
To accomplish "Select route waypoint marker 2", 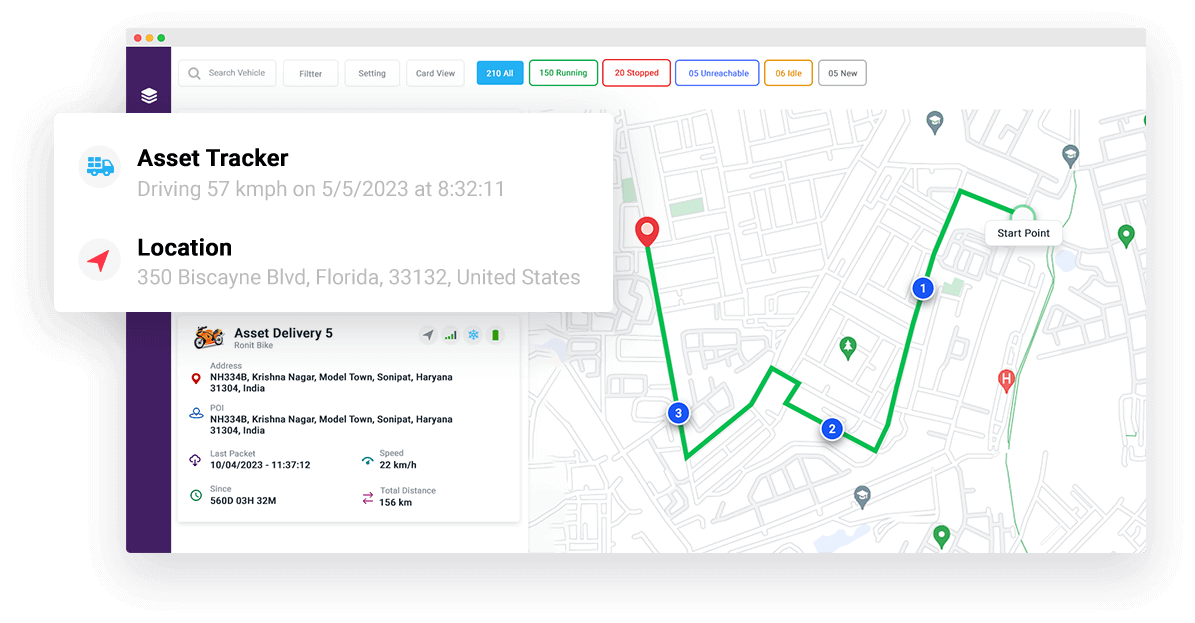I will [x=832, y=429].
